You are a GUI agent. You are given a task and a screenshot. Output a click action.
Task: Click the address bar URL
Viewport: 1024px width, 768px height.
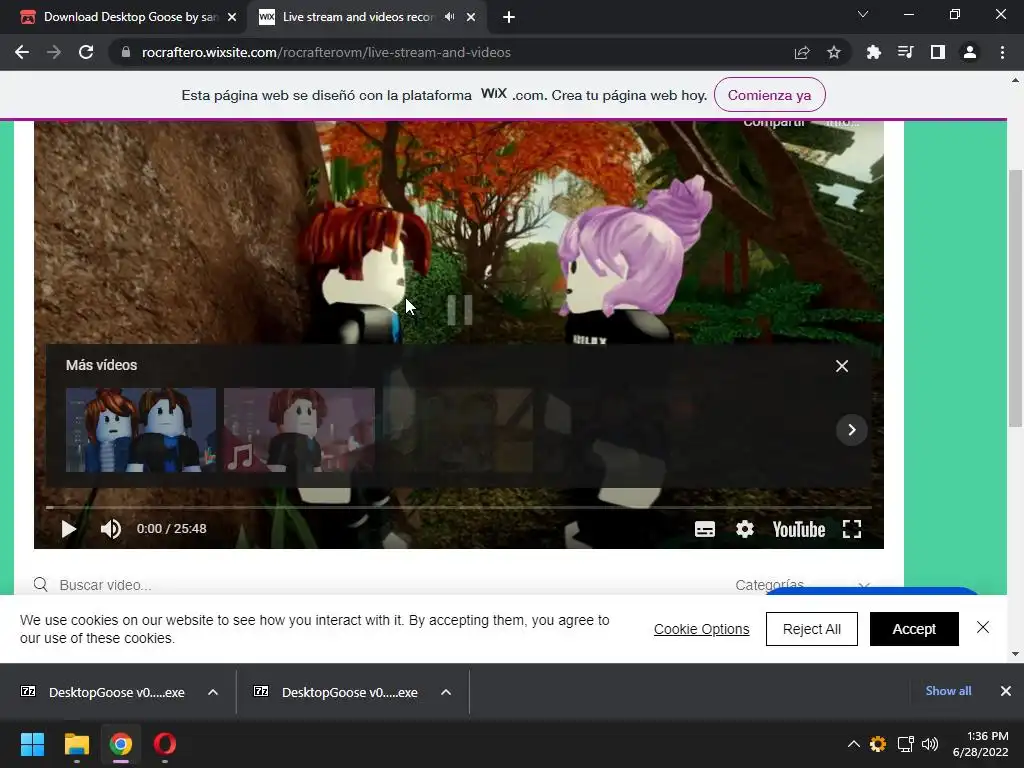(x=326, y=52)
